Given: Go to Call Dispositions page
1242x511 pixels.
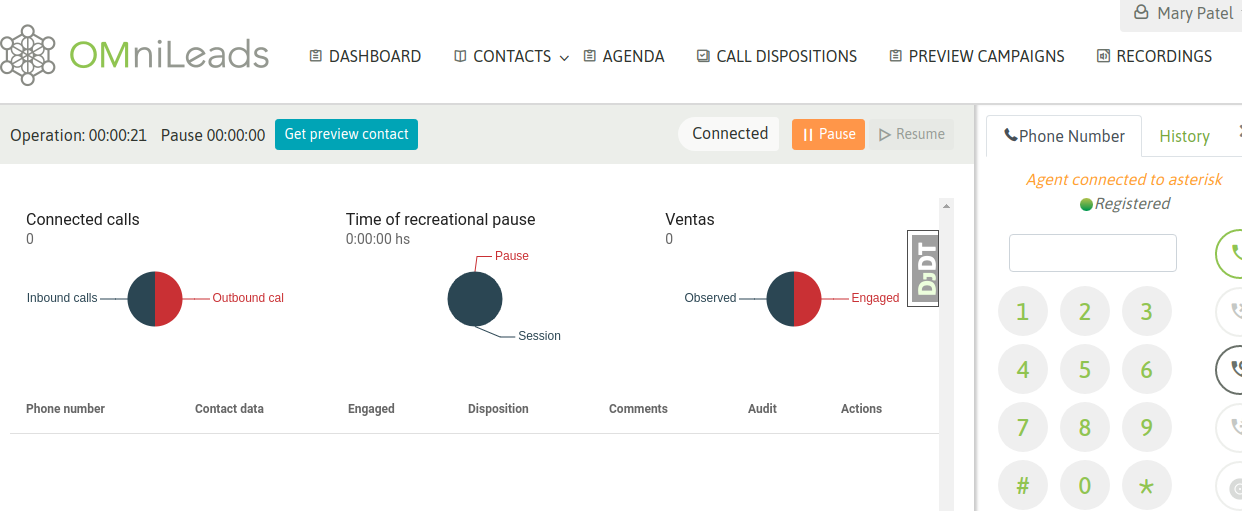Looking at the screenshot, I should (x=776, y=57).
